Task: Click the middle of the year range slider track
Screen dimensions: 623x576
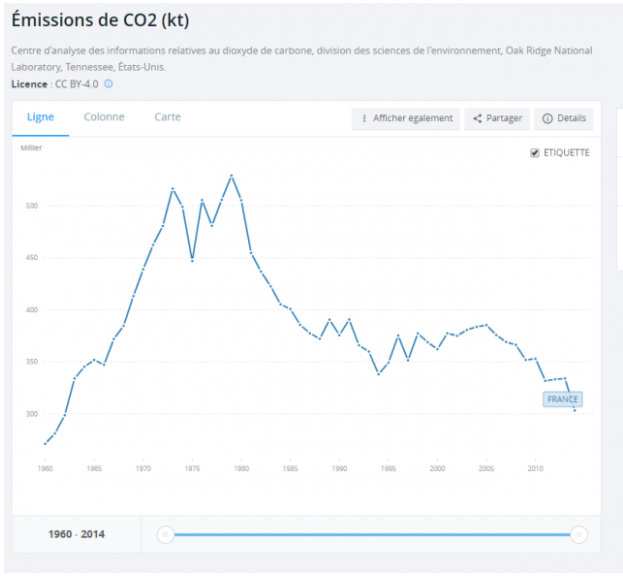Action: (x=372, y=535)
